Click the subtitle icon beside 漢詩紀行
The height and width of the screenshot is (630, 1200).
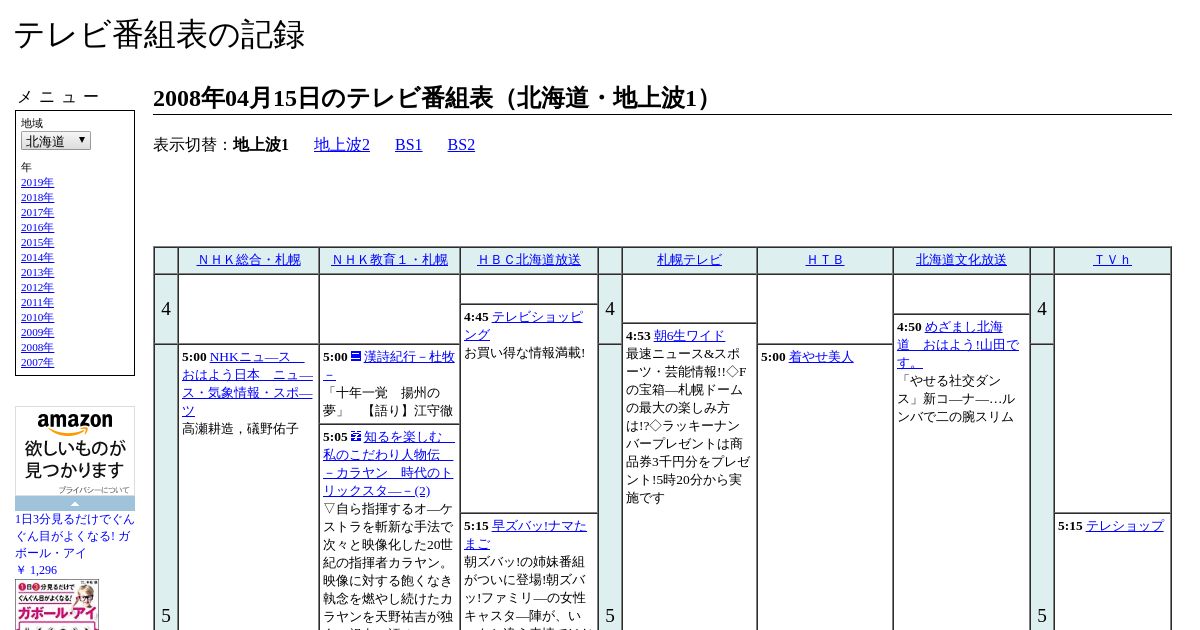(x=356, y=356)
